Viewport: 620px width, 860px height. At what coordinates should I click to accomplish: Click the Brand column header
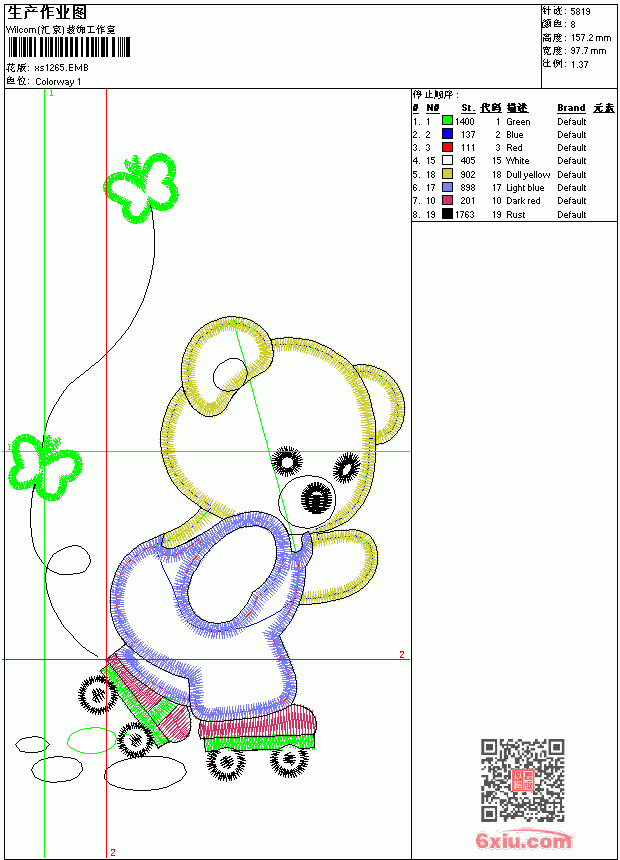pos(571,108)
